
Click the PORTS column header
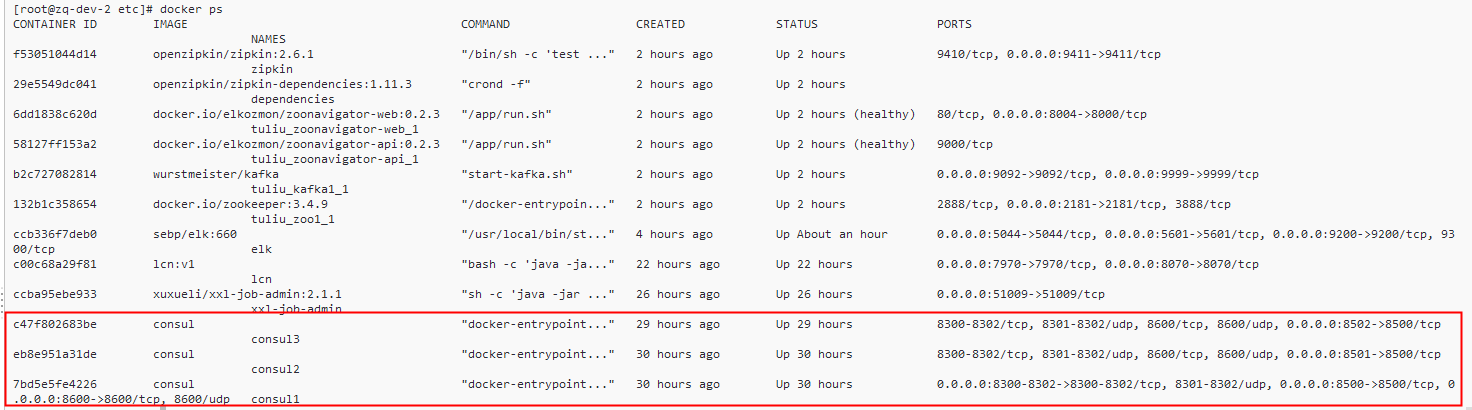pyautogui.click(x=954, y=24)
